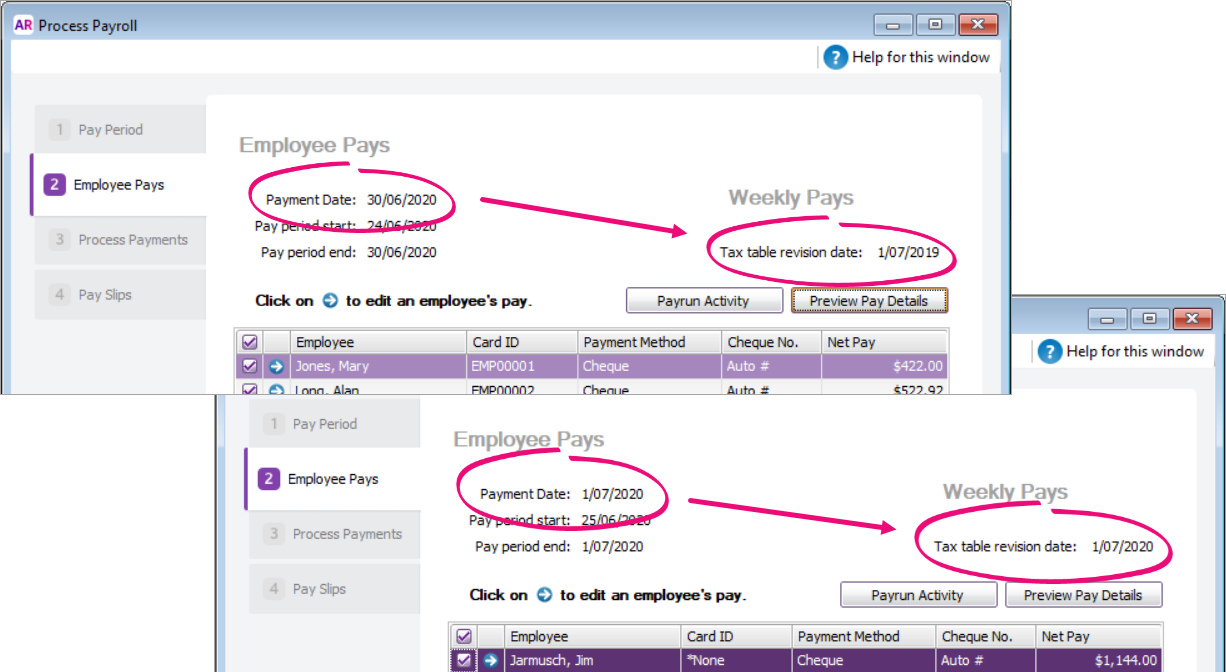The height and width of the screenshot is (672, 1226).
Task: Minimize the Process Payroll window
Action: click(893, 25)
